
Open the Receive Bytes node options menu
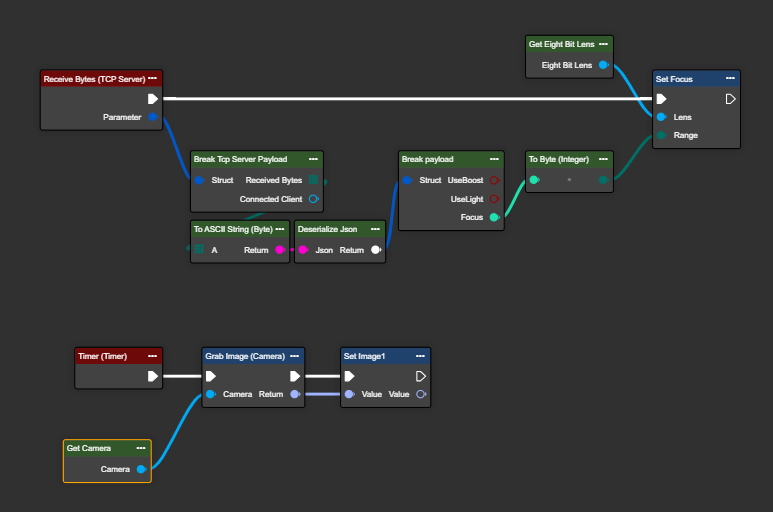153,78
